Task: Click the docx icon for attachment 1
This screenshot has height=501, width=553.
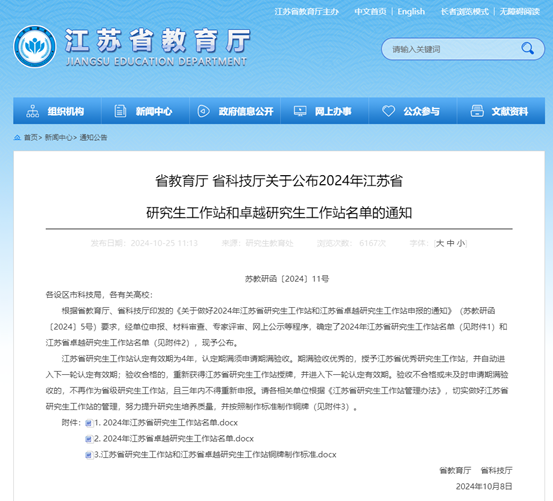Action: 89,423
